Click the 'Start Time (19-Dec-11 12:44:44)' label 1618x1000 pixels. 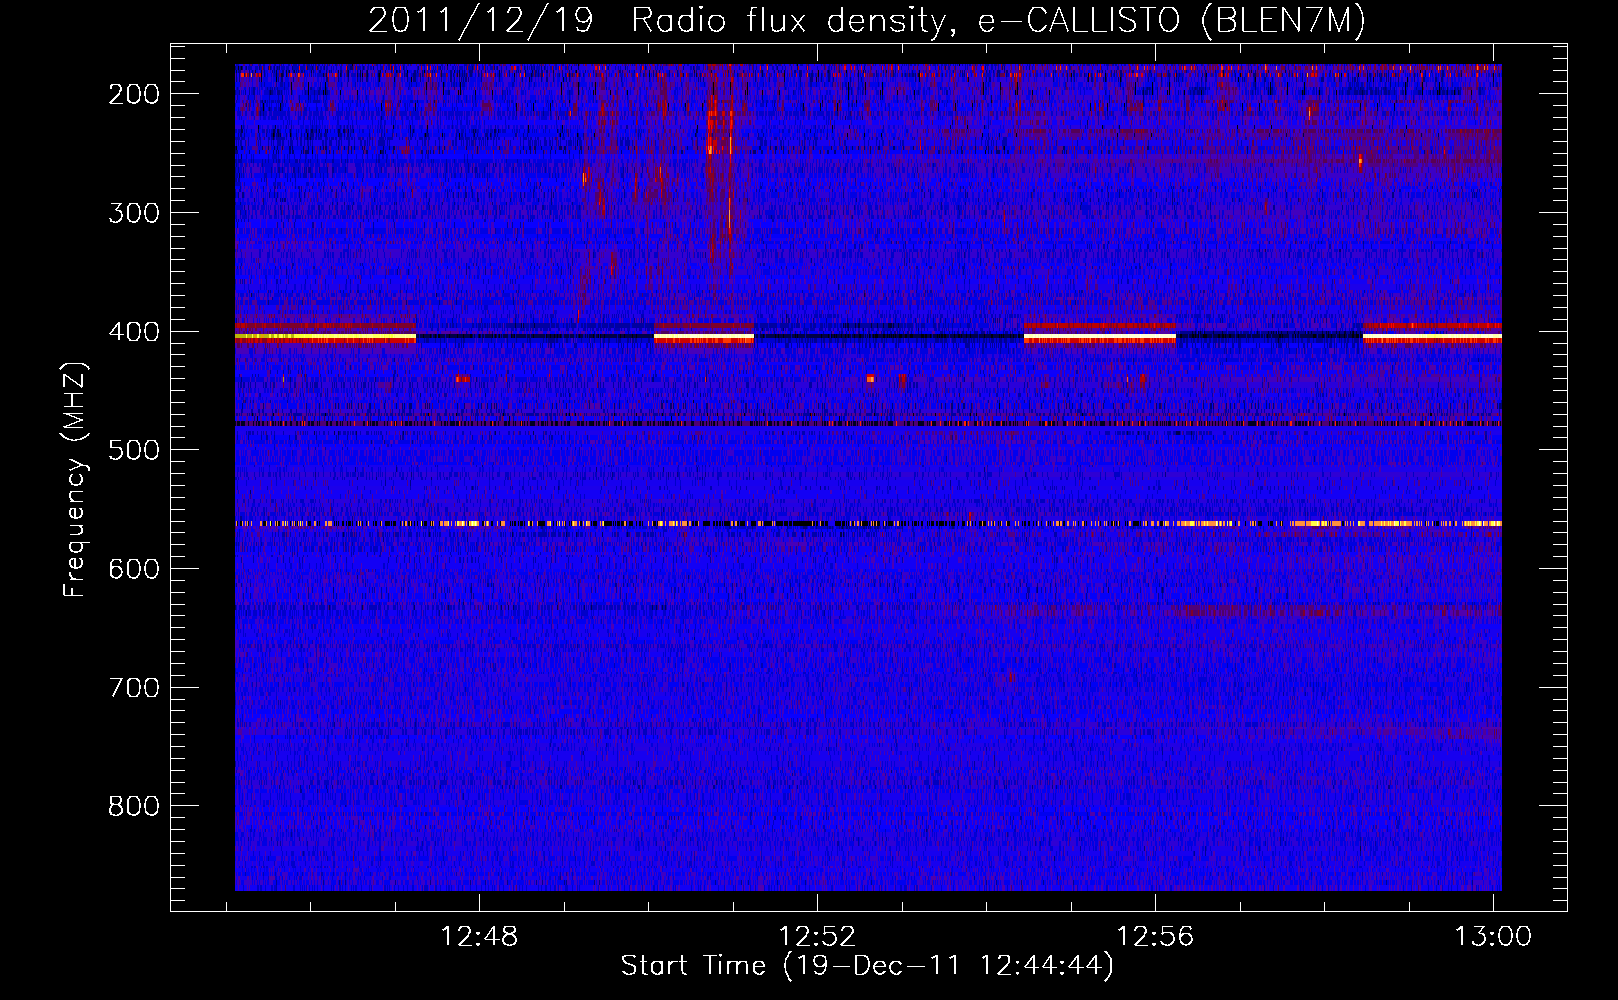click(867, 966)
